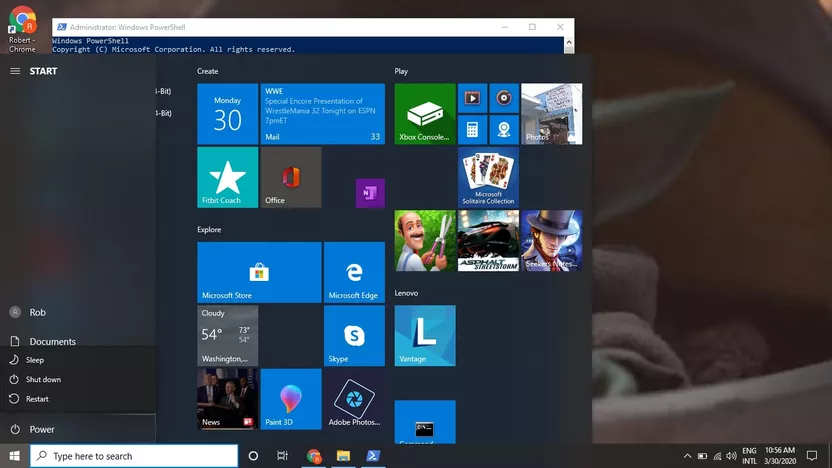Open the Calendar tile showing Monday 30
The height and width of the screenshot is (468, 832).
[x=228, y=114]
